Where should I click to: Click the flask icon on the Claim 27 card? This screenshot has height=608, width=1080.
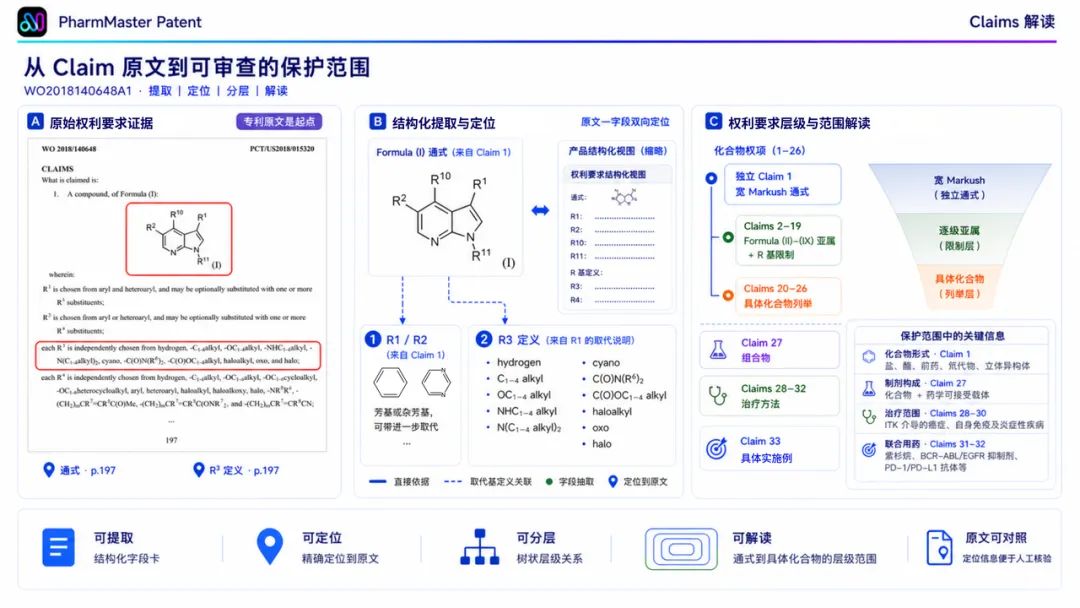718,350
